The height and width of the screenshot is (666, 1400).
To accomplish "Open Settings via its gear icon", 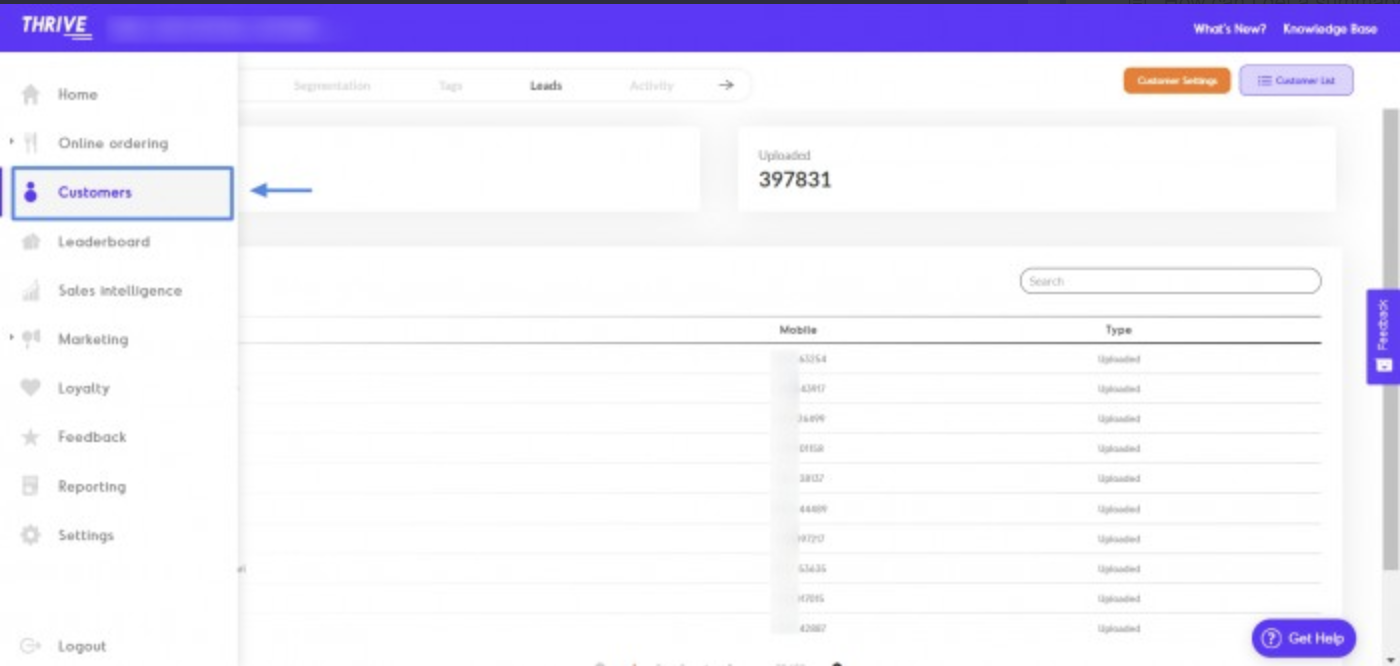I will click(31, 535).
